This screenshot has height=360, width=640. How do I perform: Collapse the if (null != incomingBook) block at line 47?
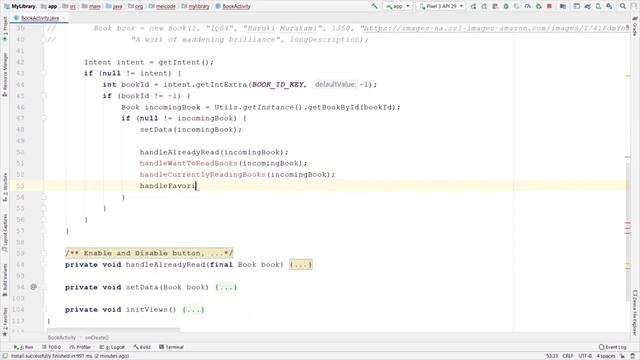point(44,118)
